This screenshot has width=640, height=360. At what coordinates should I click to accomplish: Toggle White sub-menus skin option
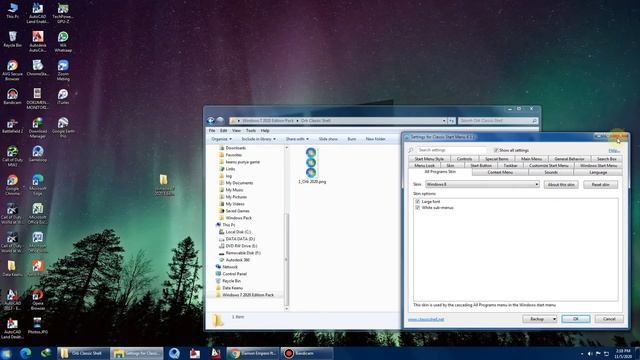418,208
